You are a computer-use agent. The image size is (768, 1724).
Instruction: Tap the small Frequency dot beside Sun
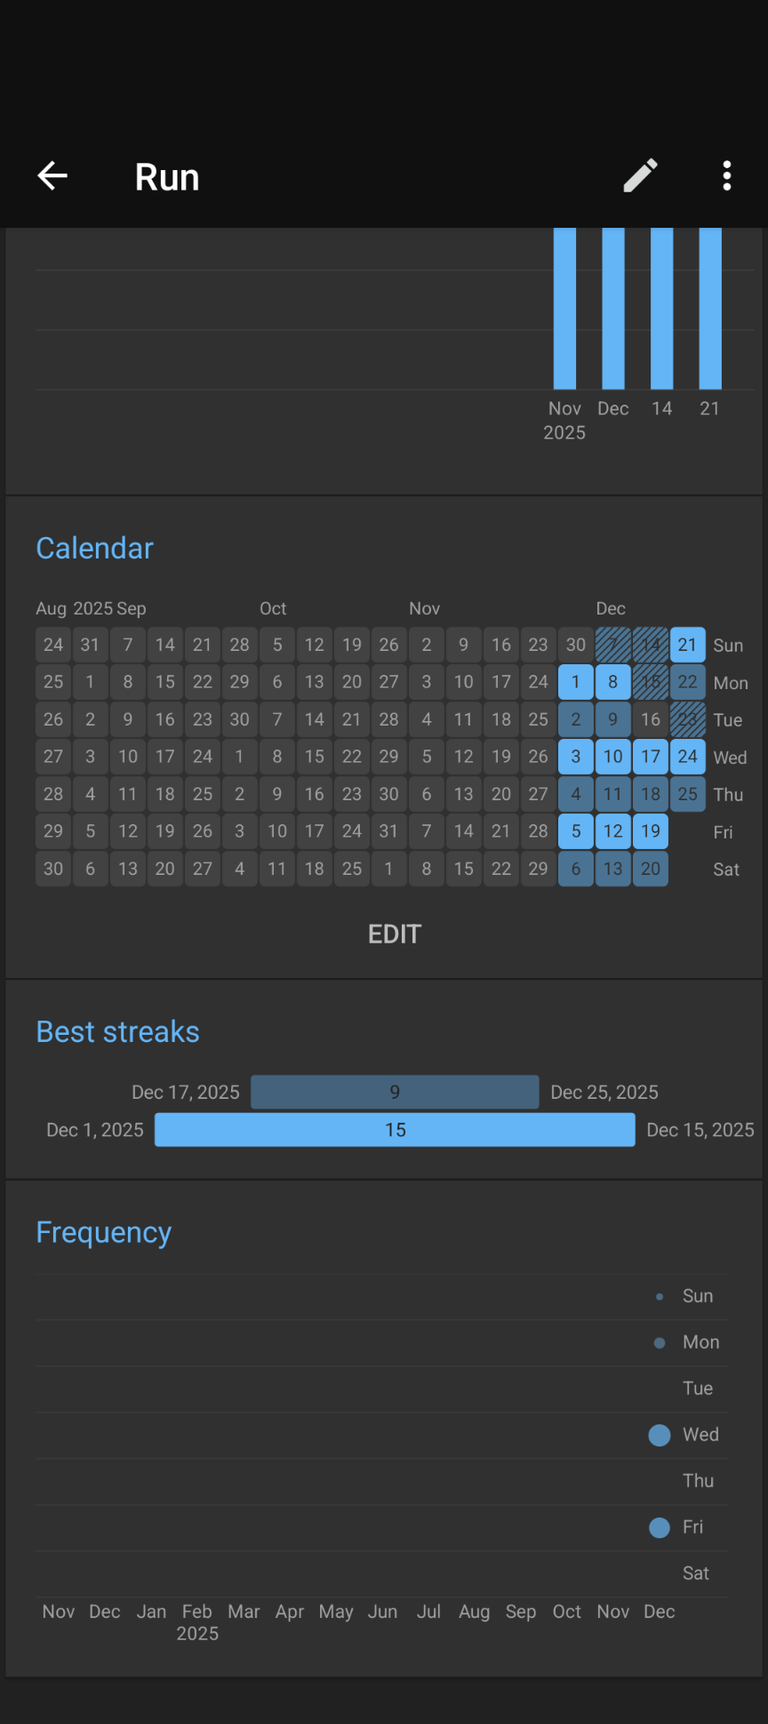pos(659,1296)
